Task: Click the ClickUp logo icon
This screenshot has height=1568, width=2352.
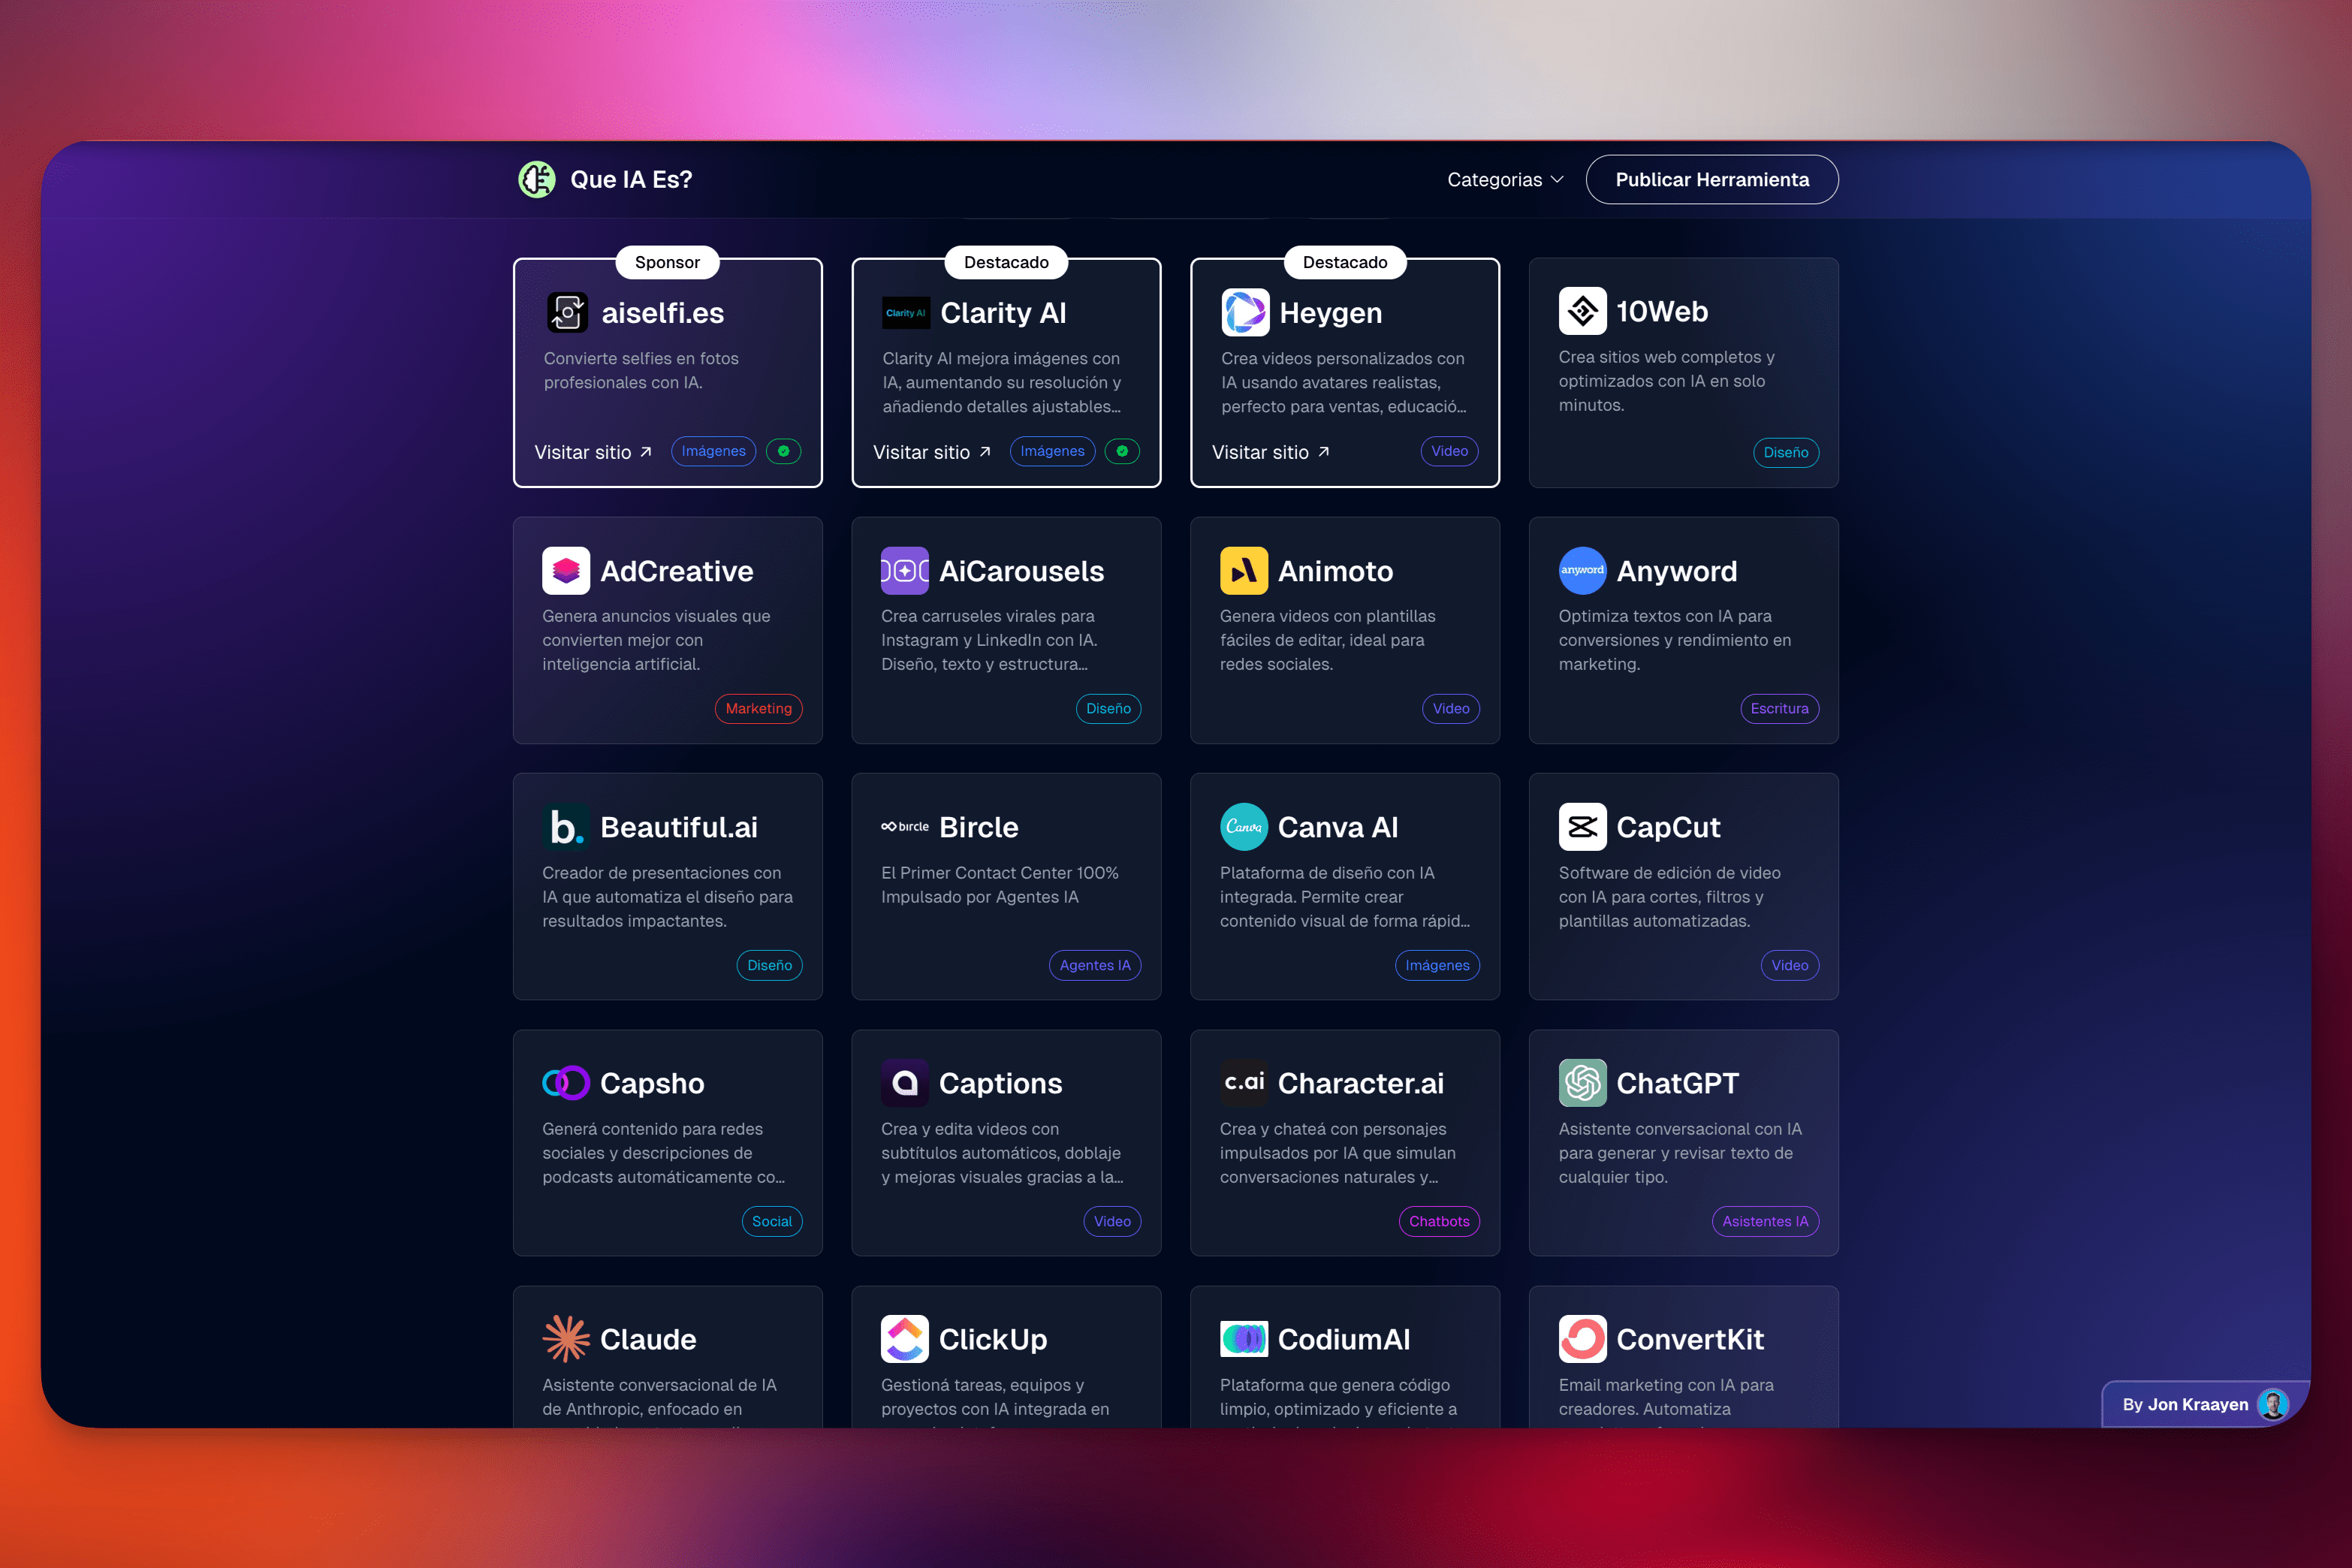Action: pyautogui.click(x=904, y=1339)
